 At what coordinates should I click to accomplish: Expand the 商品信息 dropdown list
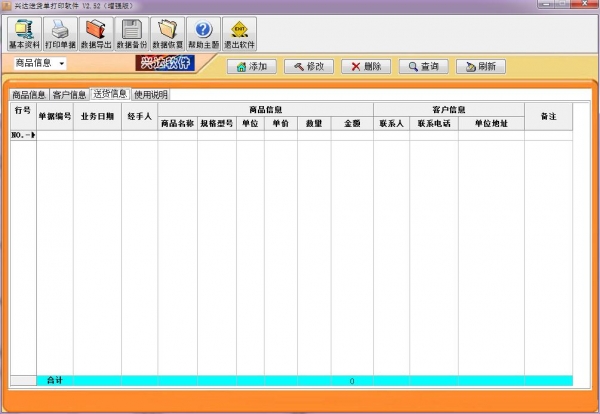[x=62, y=64]
